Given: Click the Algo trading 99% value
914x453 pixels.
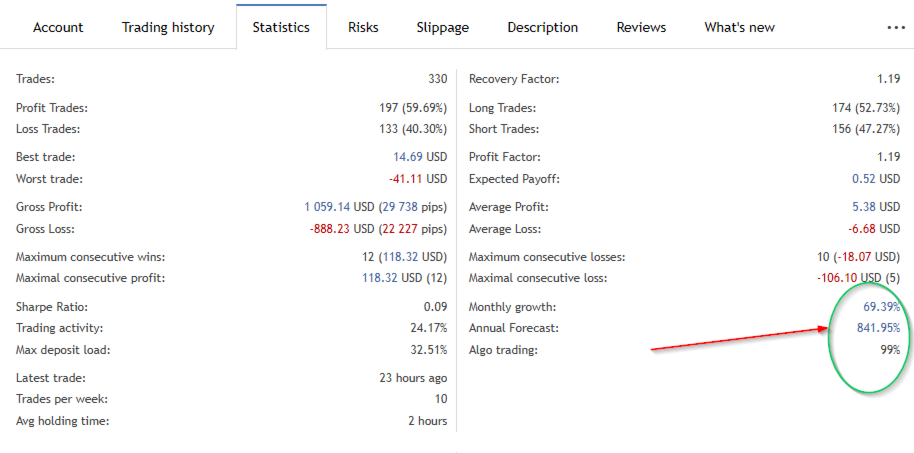Looking at the screenshot, I should [889, 350].
